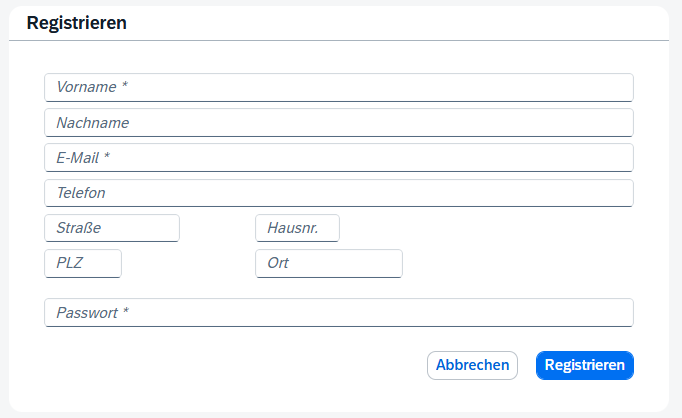Set focus on the street name box
This screenshot has height=418, width=682.
coord(112,228)
